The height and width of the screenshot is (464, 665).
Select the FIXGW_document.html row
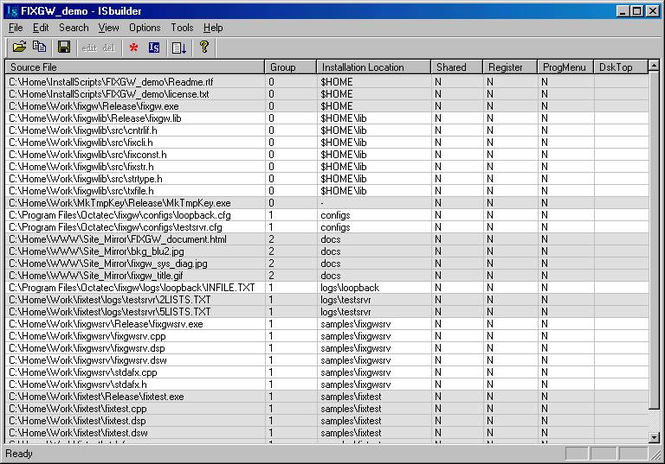327,239
